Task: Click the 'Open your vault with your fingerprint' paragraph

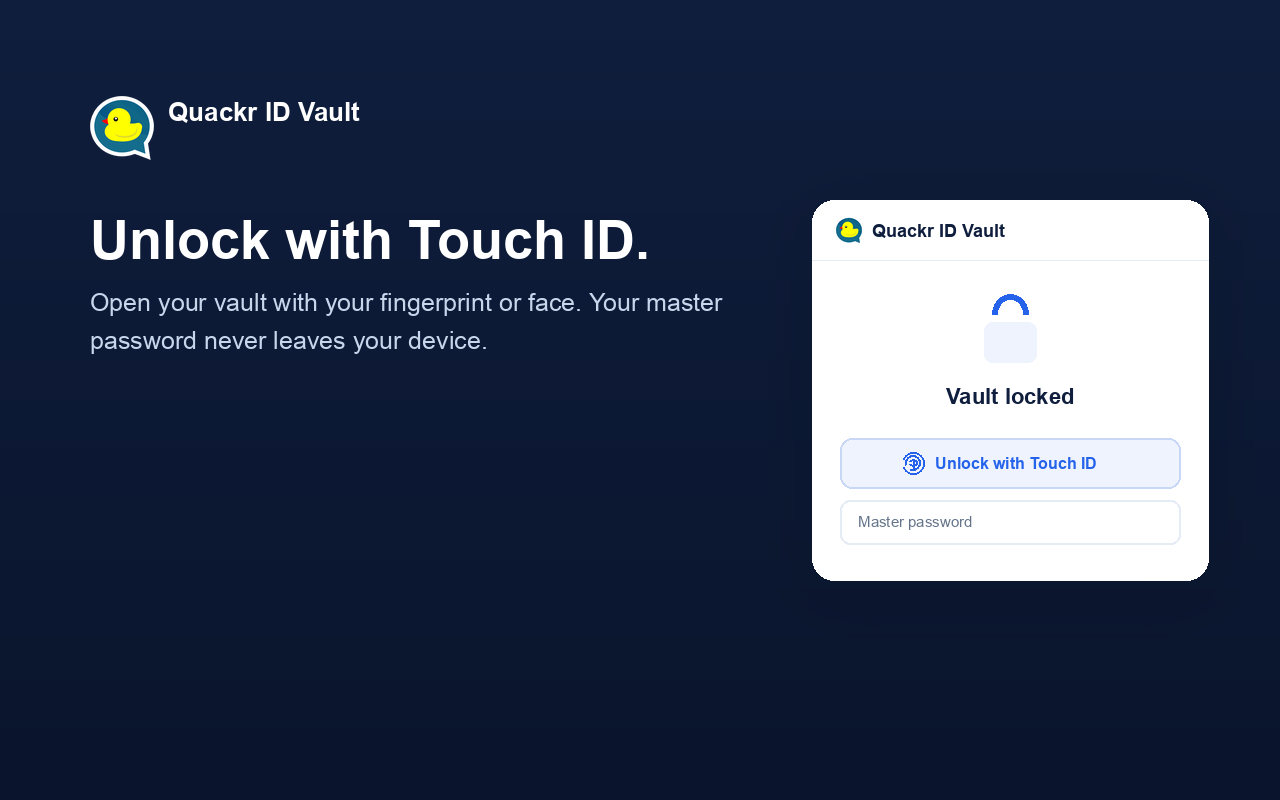Action: (406, 321)
